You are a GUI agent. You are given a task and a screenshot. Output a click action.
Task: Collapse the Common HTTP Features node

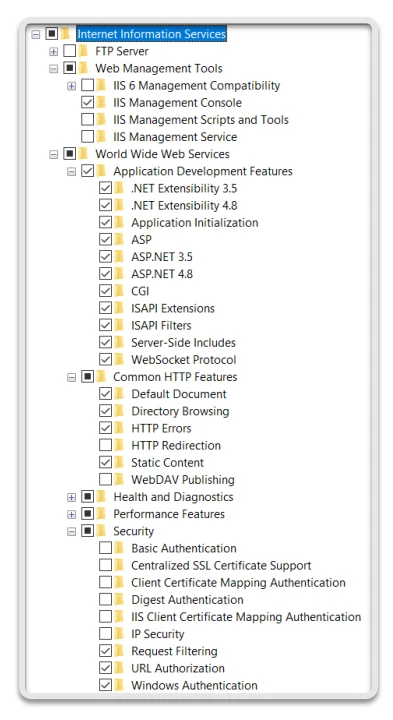coord(72,377)
